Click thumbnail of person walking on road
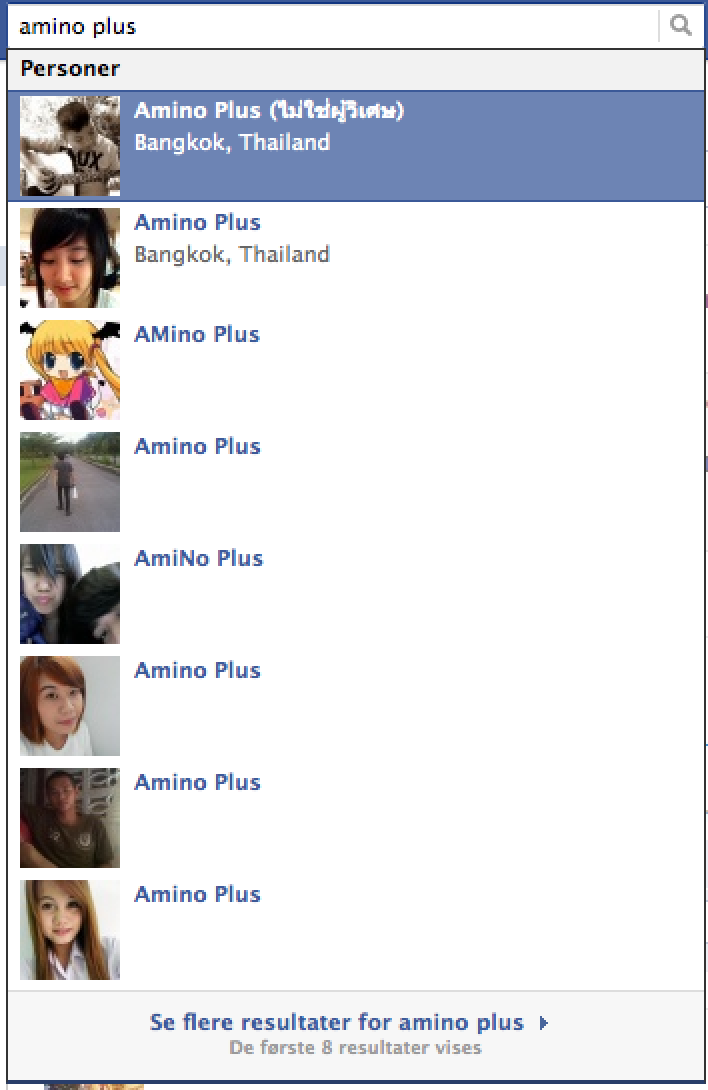Viewport: 708px width, 1090px height. click(x=70, y=482)
